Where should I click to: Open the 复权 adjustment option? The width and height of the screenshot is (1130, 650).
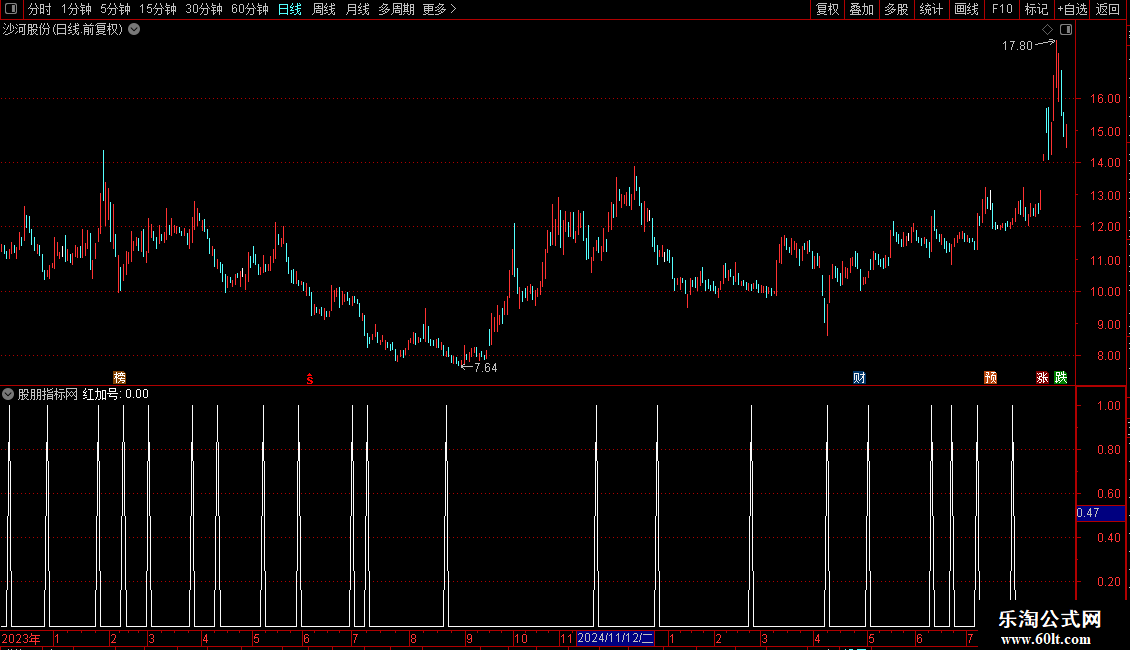click(827, 9)
